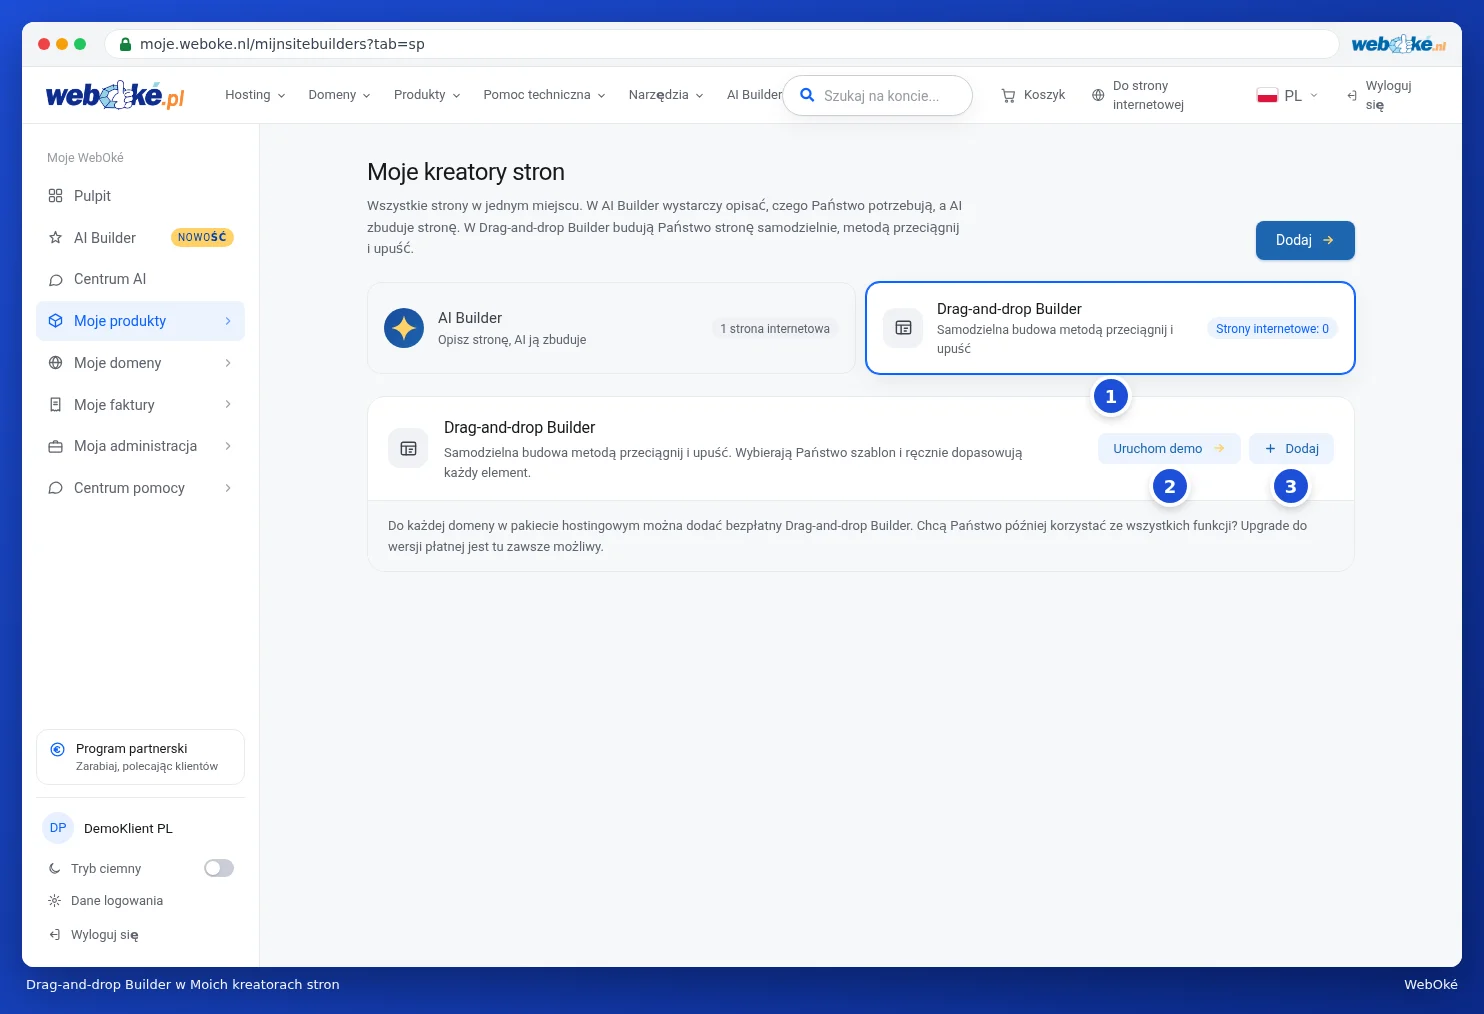Click the blue Dodaj button at top
This screenshot has height=1014, width=1484.
coord(1305,240)
